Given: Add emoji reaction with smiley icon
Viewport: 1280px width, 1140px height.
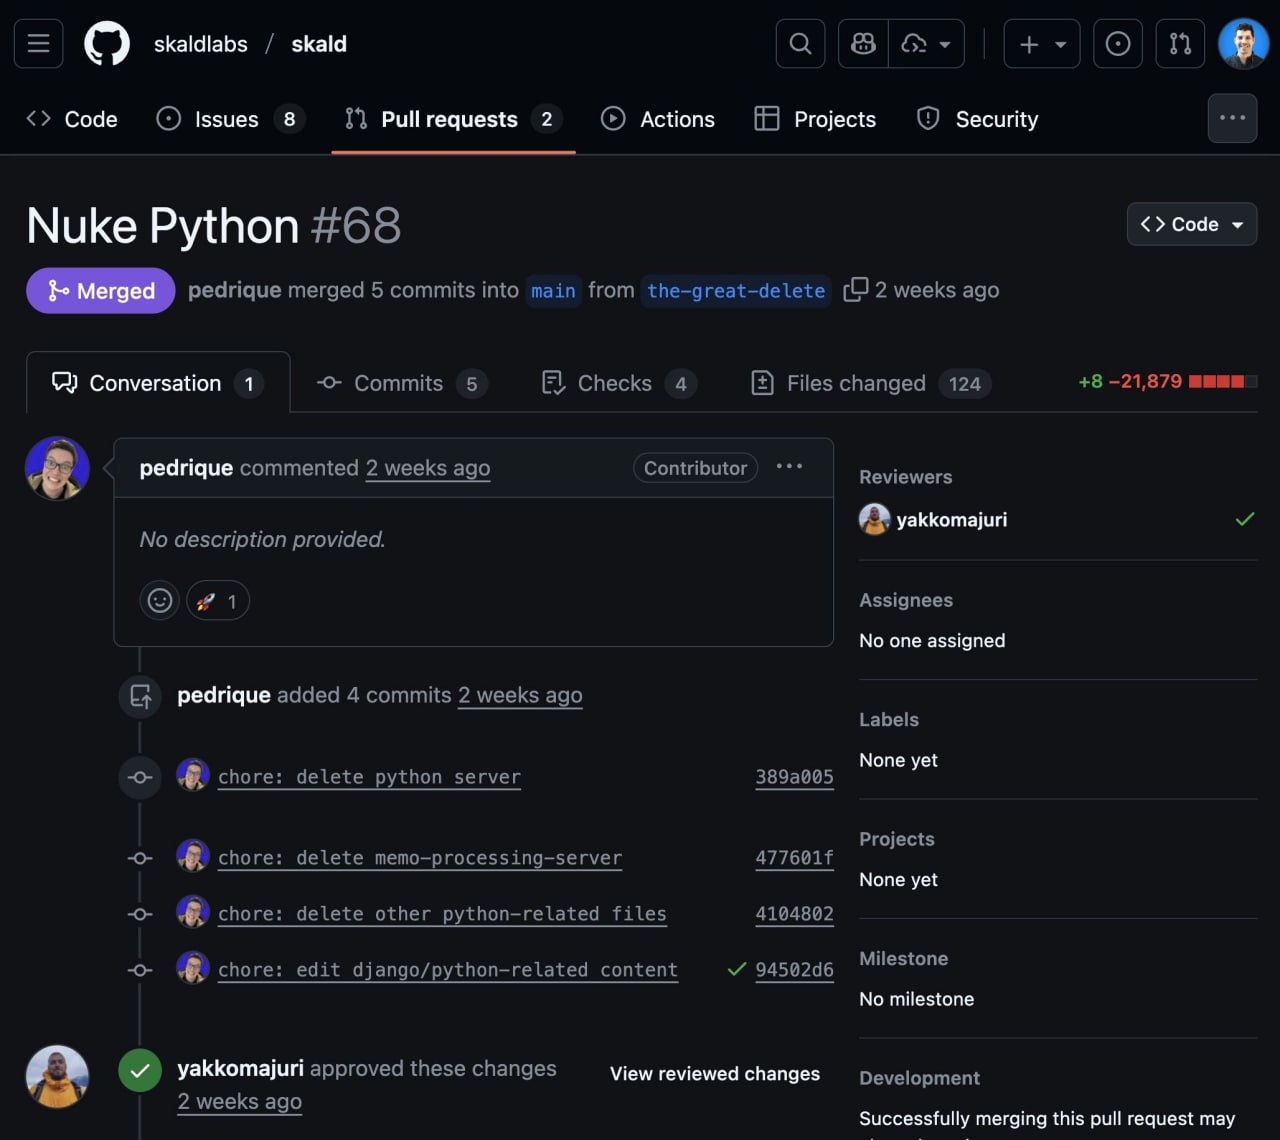Looking at the screenshot, I should [160, 601].
